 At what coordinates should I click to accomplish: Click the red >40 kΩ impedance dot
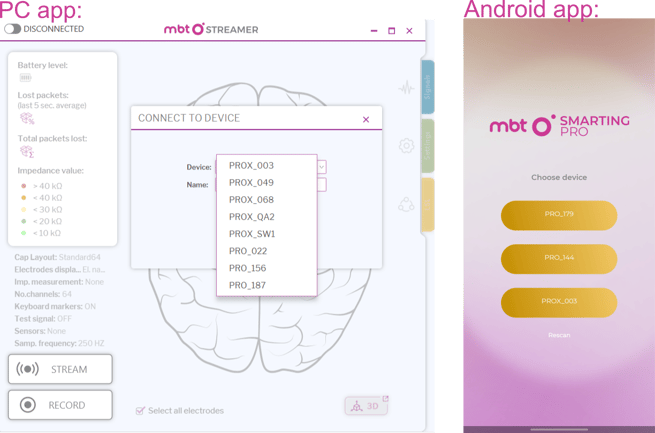[24, 186]
